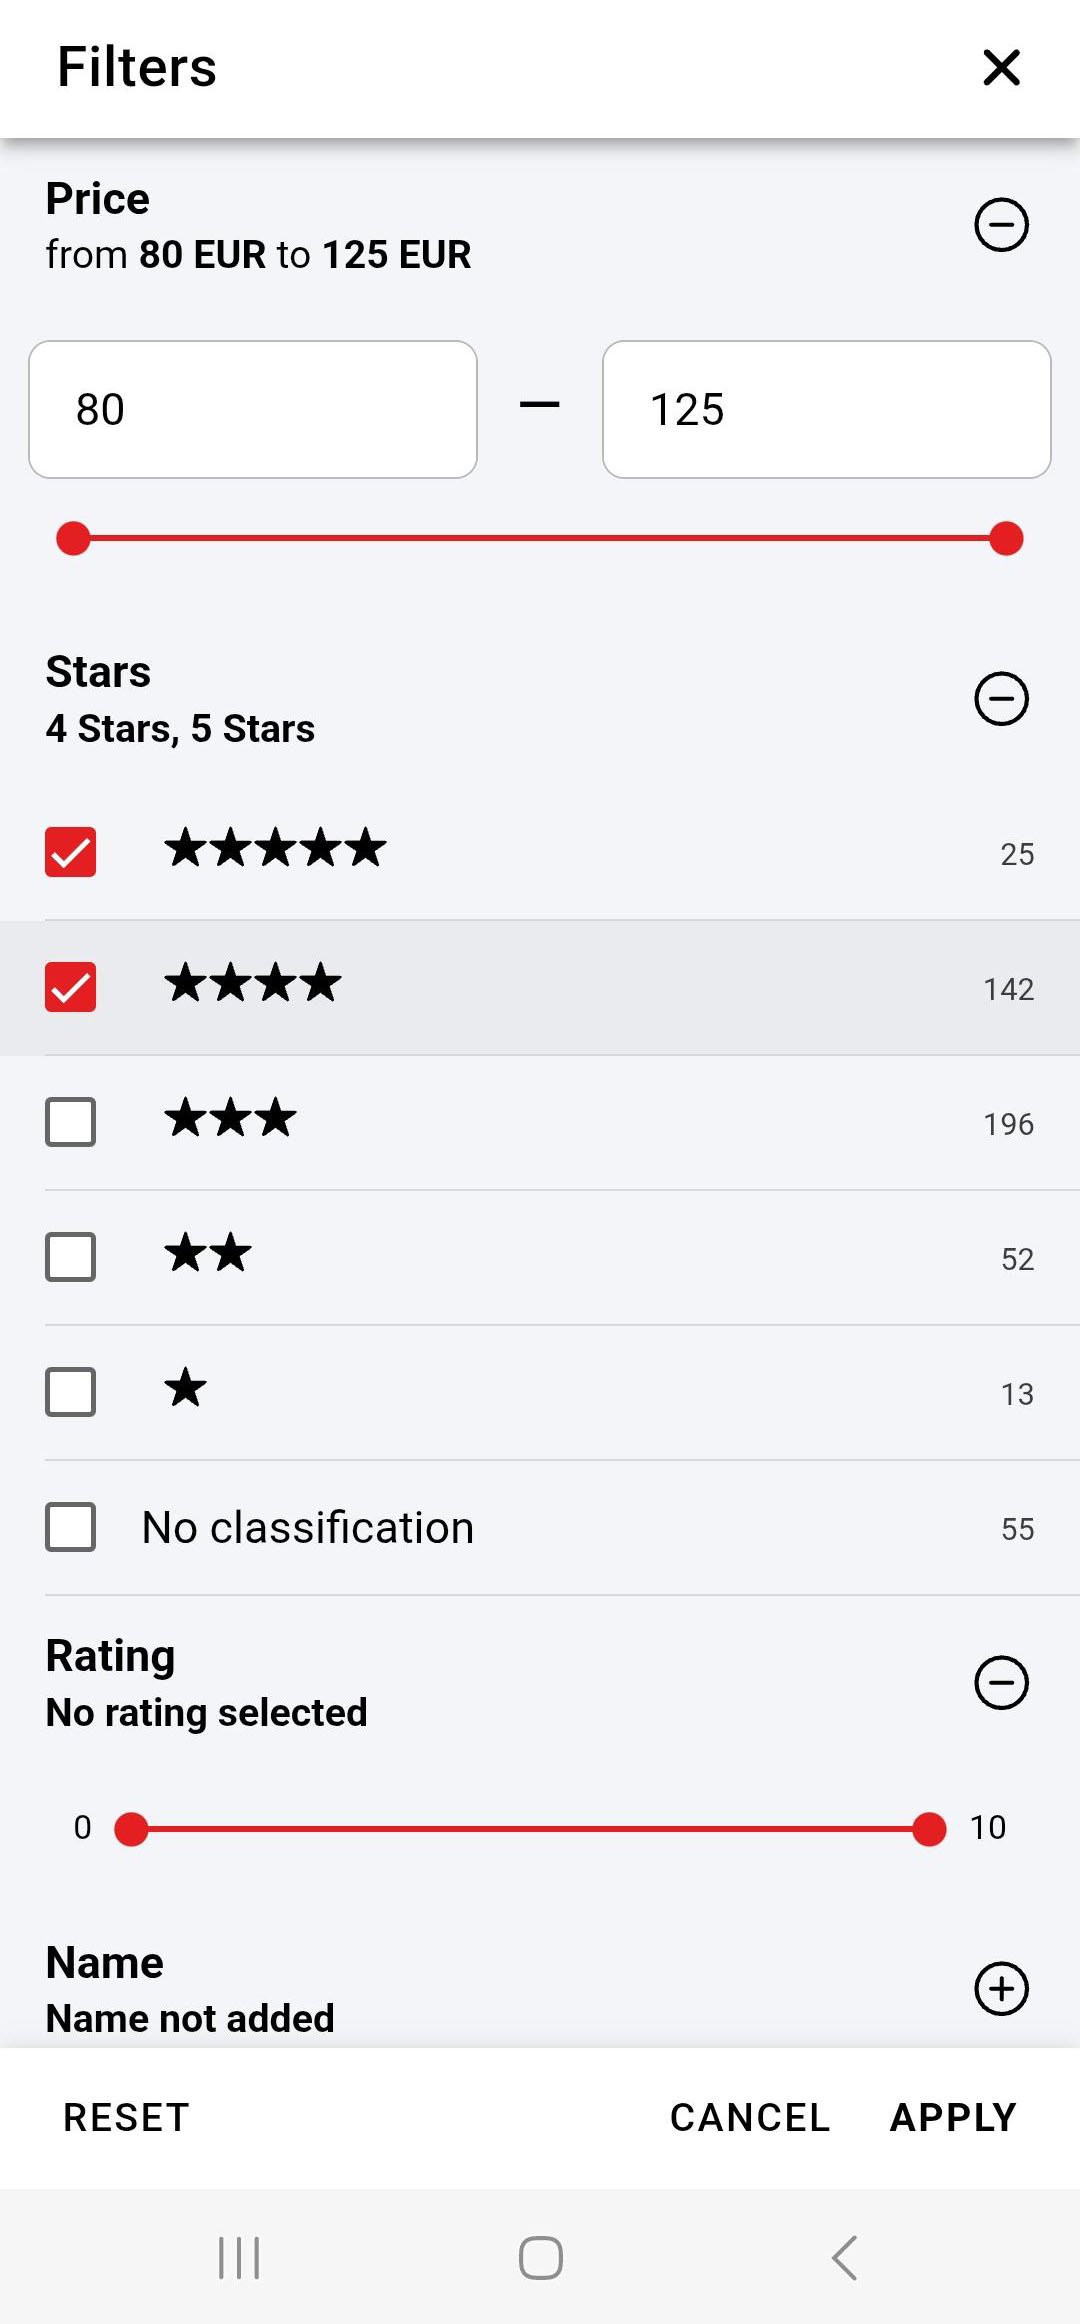Click the right rating slider handle at 10

(929, 1829)
